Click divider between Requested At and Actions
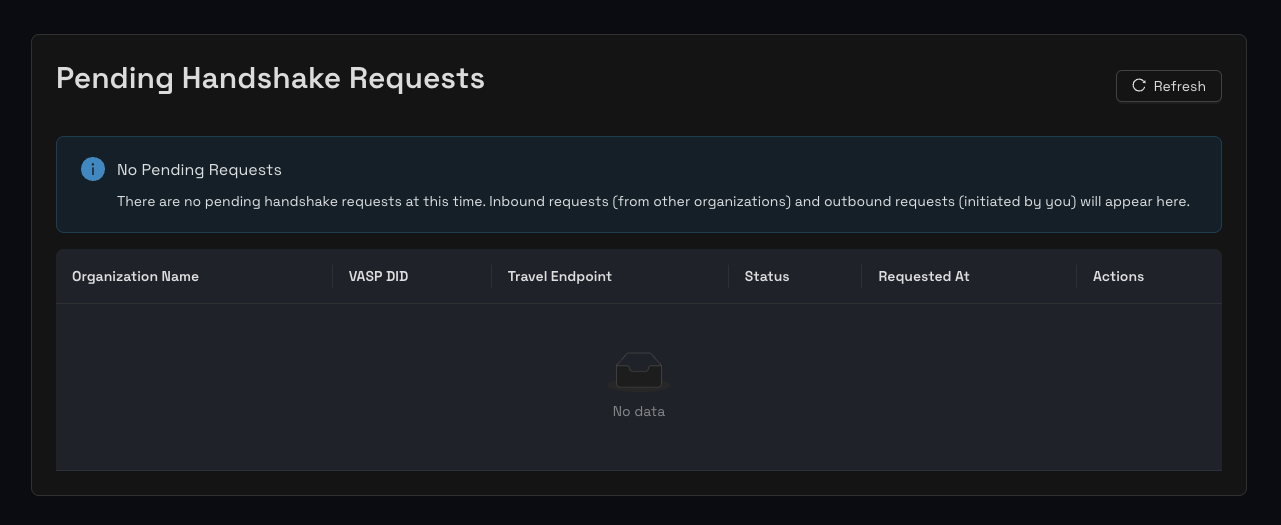 click(x=1076, y=276)
